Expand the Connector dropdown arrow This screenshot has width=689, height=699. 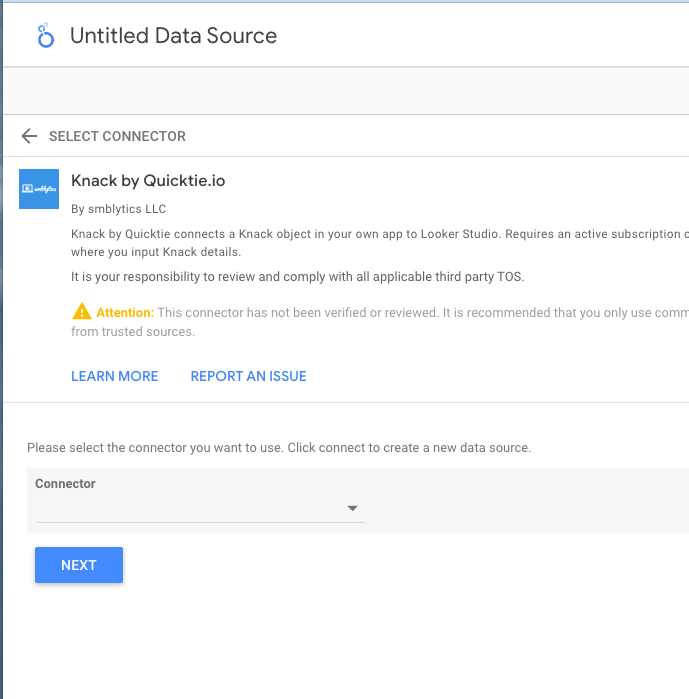(353, 508)
